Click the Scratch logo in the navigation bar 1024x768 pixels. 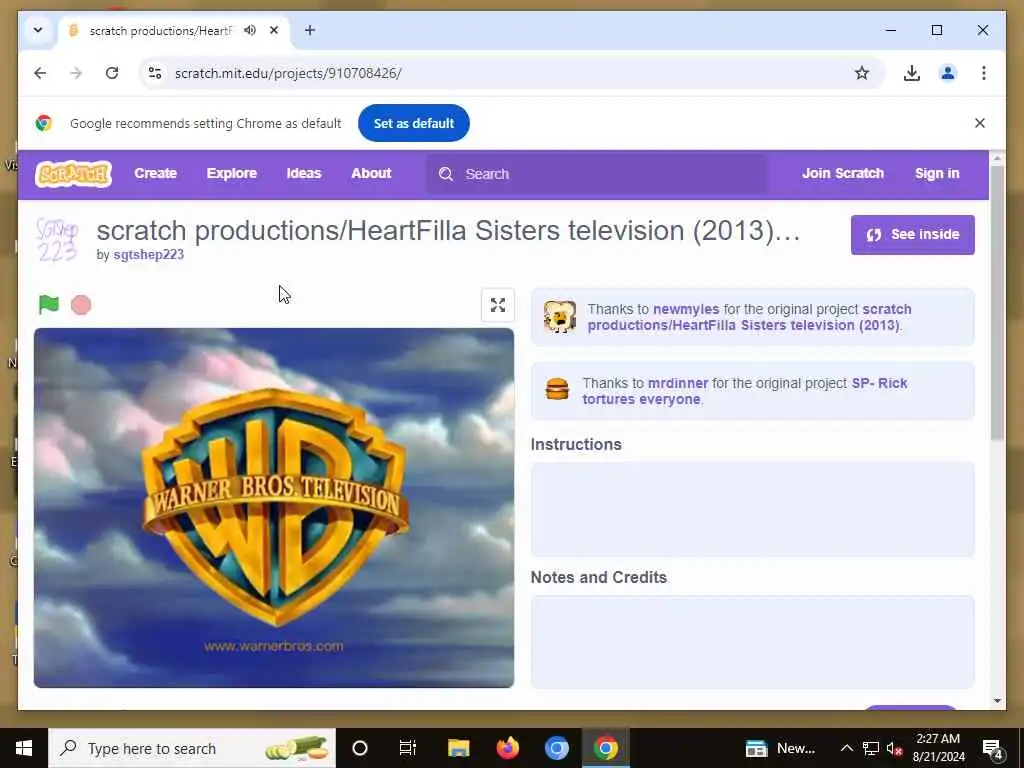[73, 174]
